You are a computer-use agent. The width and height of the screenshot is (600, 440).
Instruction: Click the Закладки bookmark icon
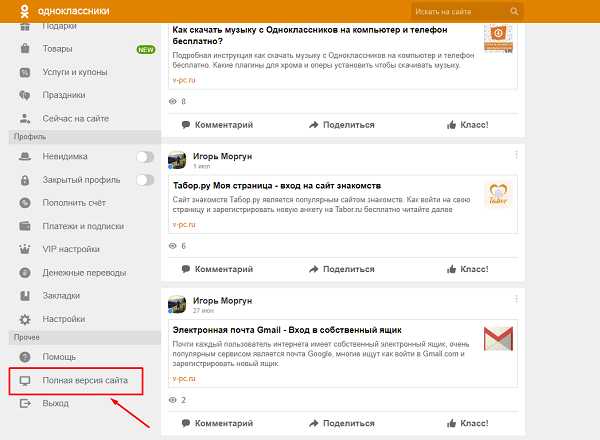[x=25, y=296]
